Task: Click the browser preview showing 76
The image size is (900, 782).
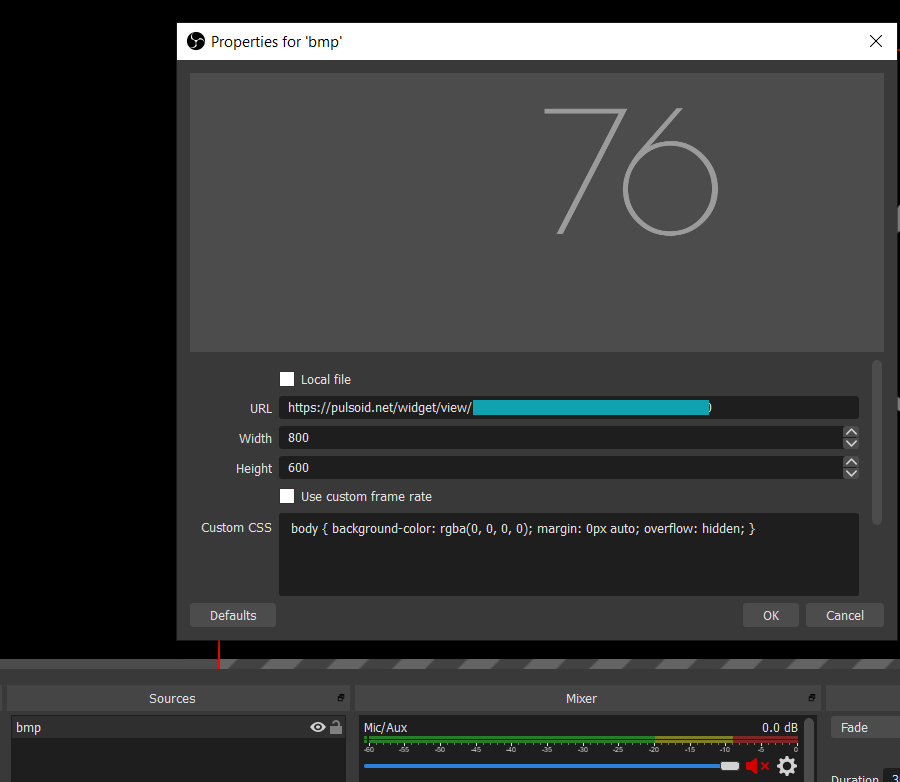Action: (537, 212)
